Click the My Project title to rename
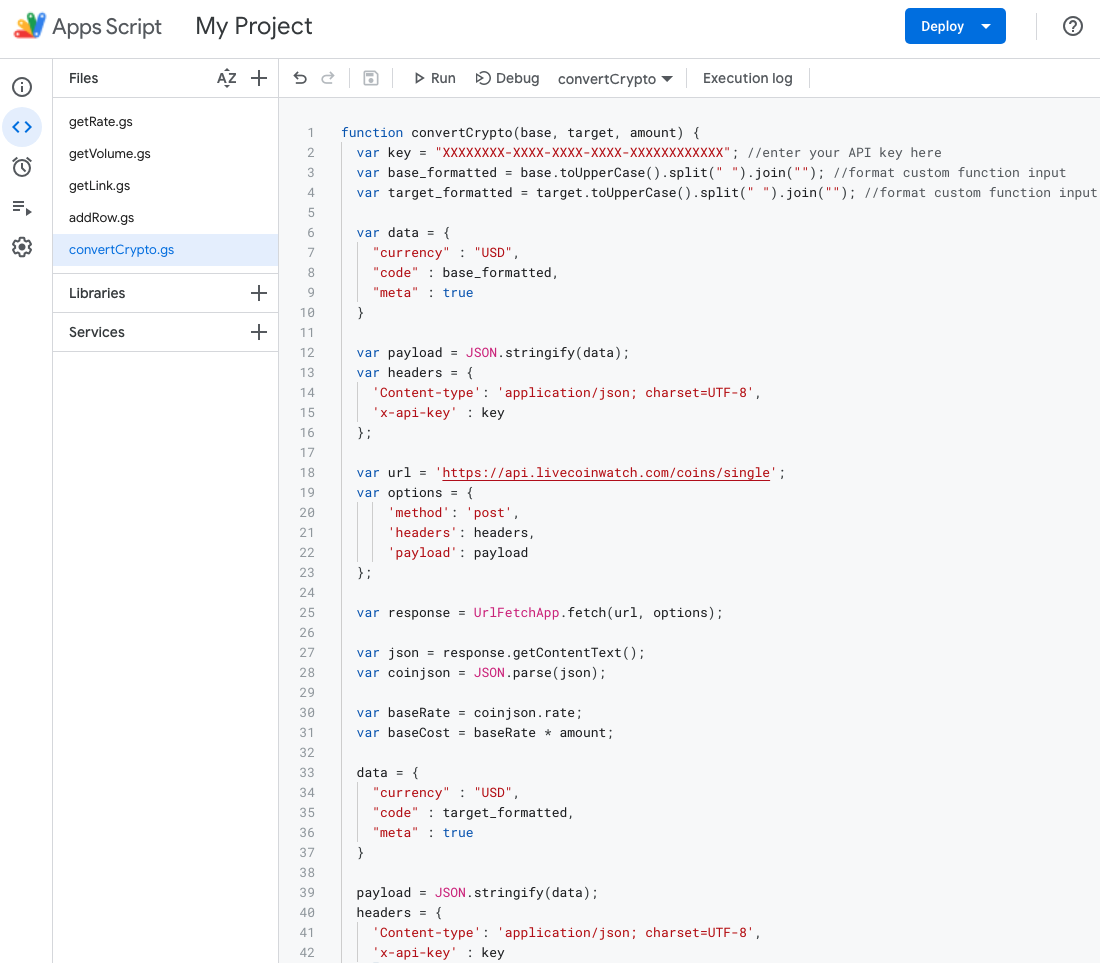1100x963 pixels. pos(253,26)
